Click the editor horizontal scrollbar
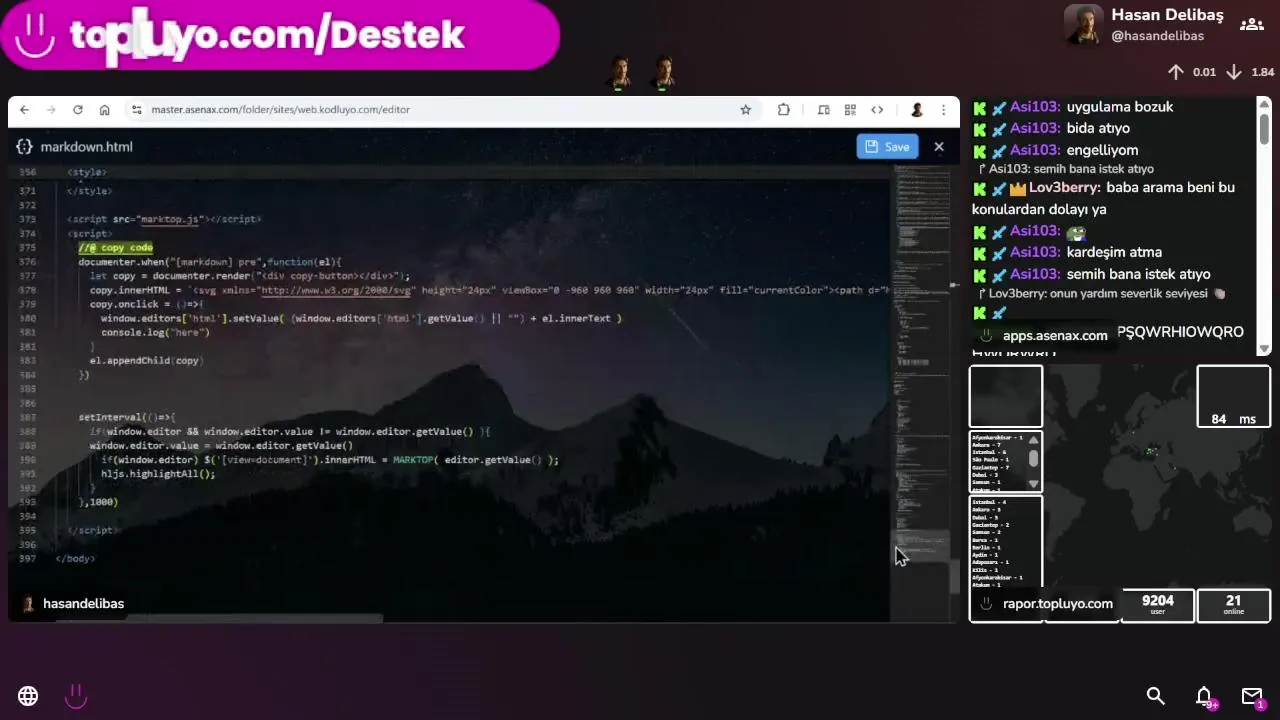This screenshot has width=1280, height=720. (218, 619)
